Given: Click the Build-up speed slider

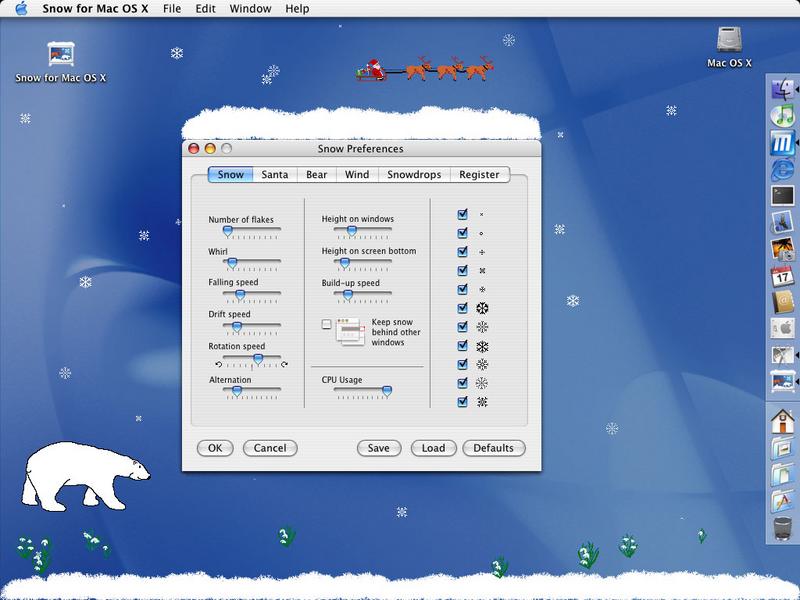Looking at the screenshot, I should (x=362, y=295).
